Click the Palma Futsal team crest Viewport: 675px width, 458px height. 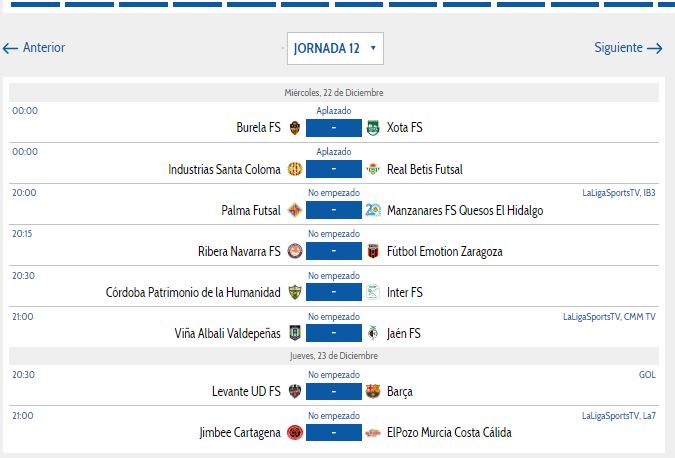coord(294,210)
